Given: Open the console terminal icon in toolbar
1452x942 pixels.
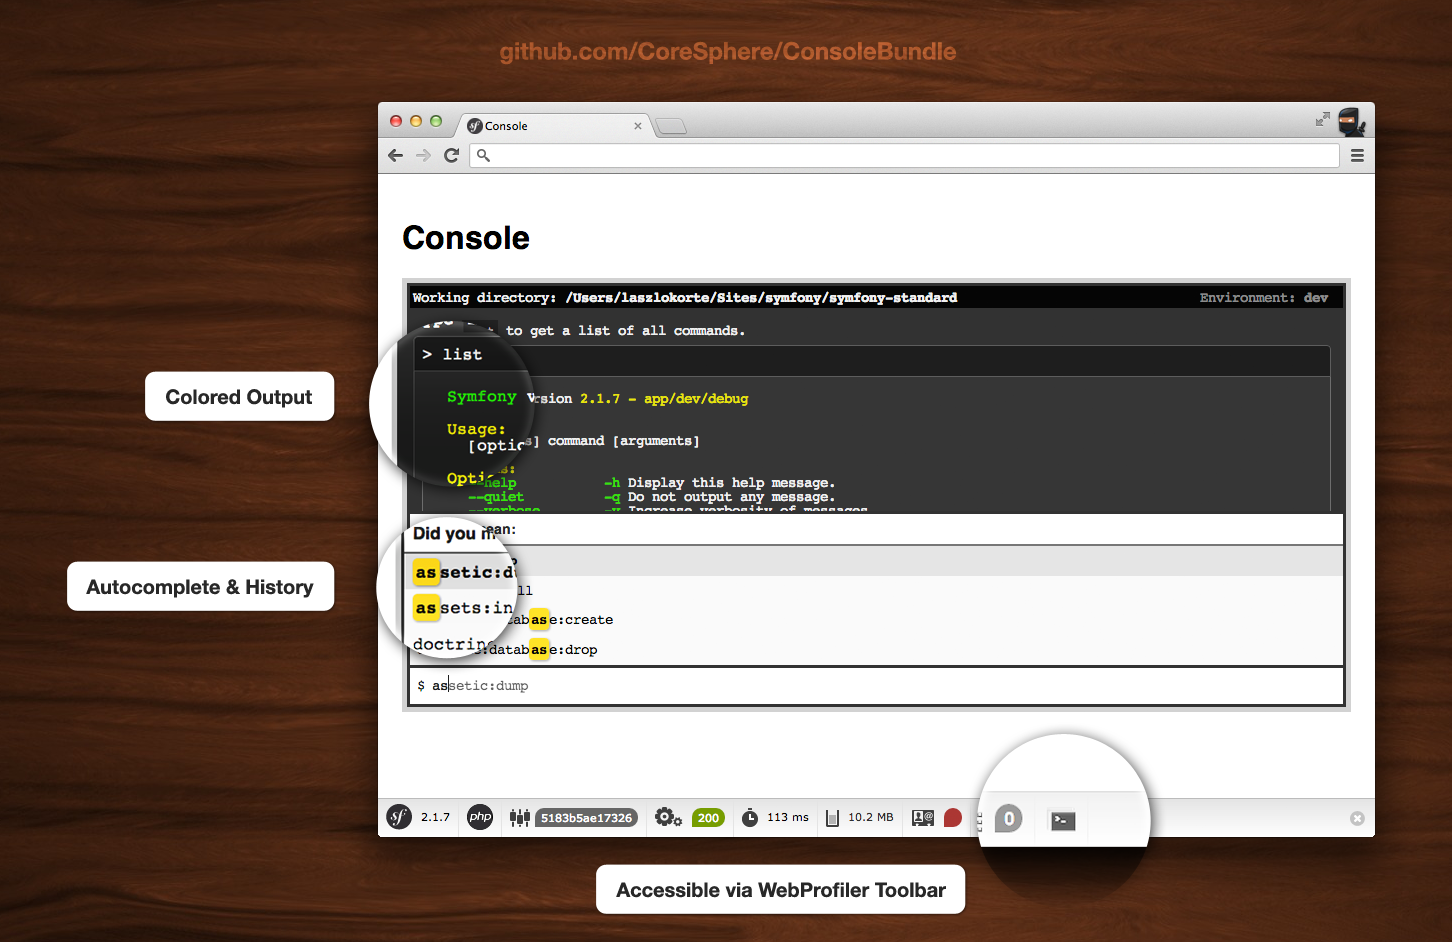Looking at the screenshot, I should pos(1062,820).
